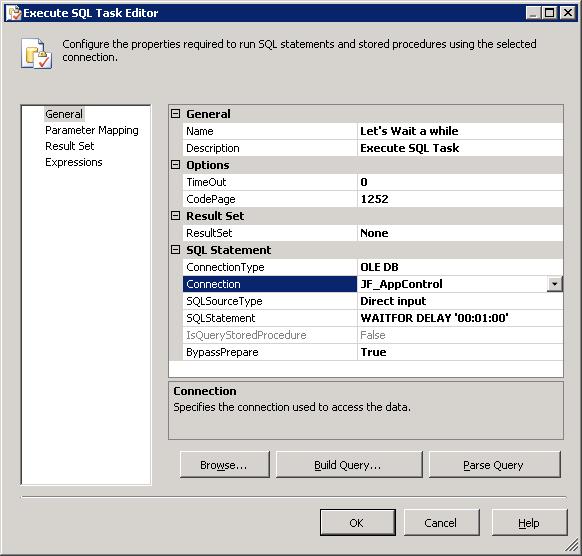Click the Execute SQL Task title bar icon

click(x=13, y=13)
